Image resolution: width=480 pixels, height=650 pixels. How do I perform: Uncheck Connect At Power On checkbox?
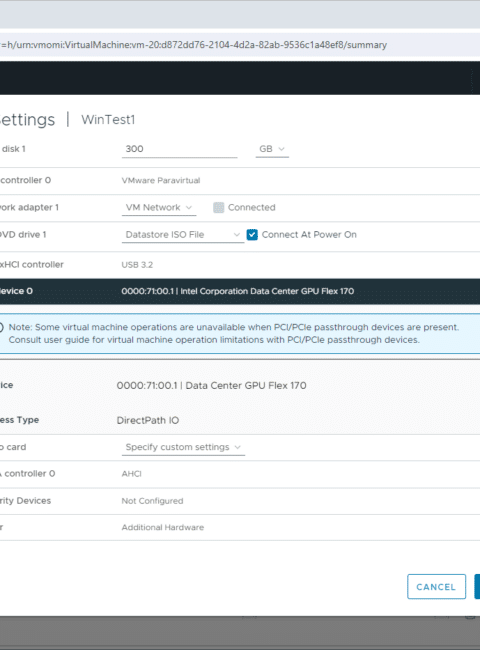click(x=252, y=235)
